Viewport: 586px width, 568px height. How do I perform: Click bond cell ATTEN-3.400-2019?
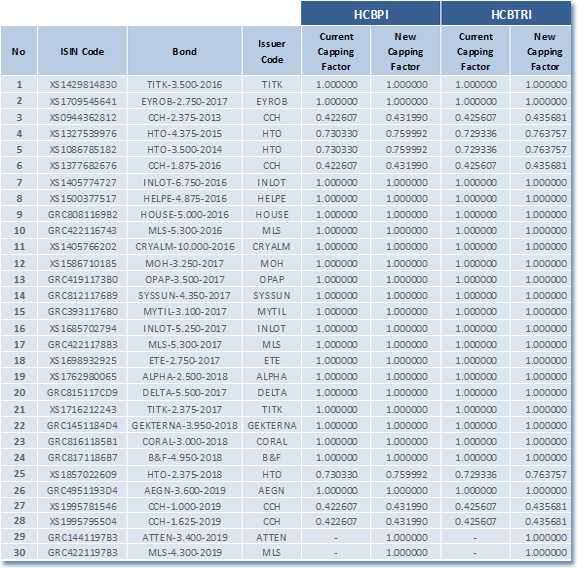tap(185, 537)
